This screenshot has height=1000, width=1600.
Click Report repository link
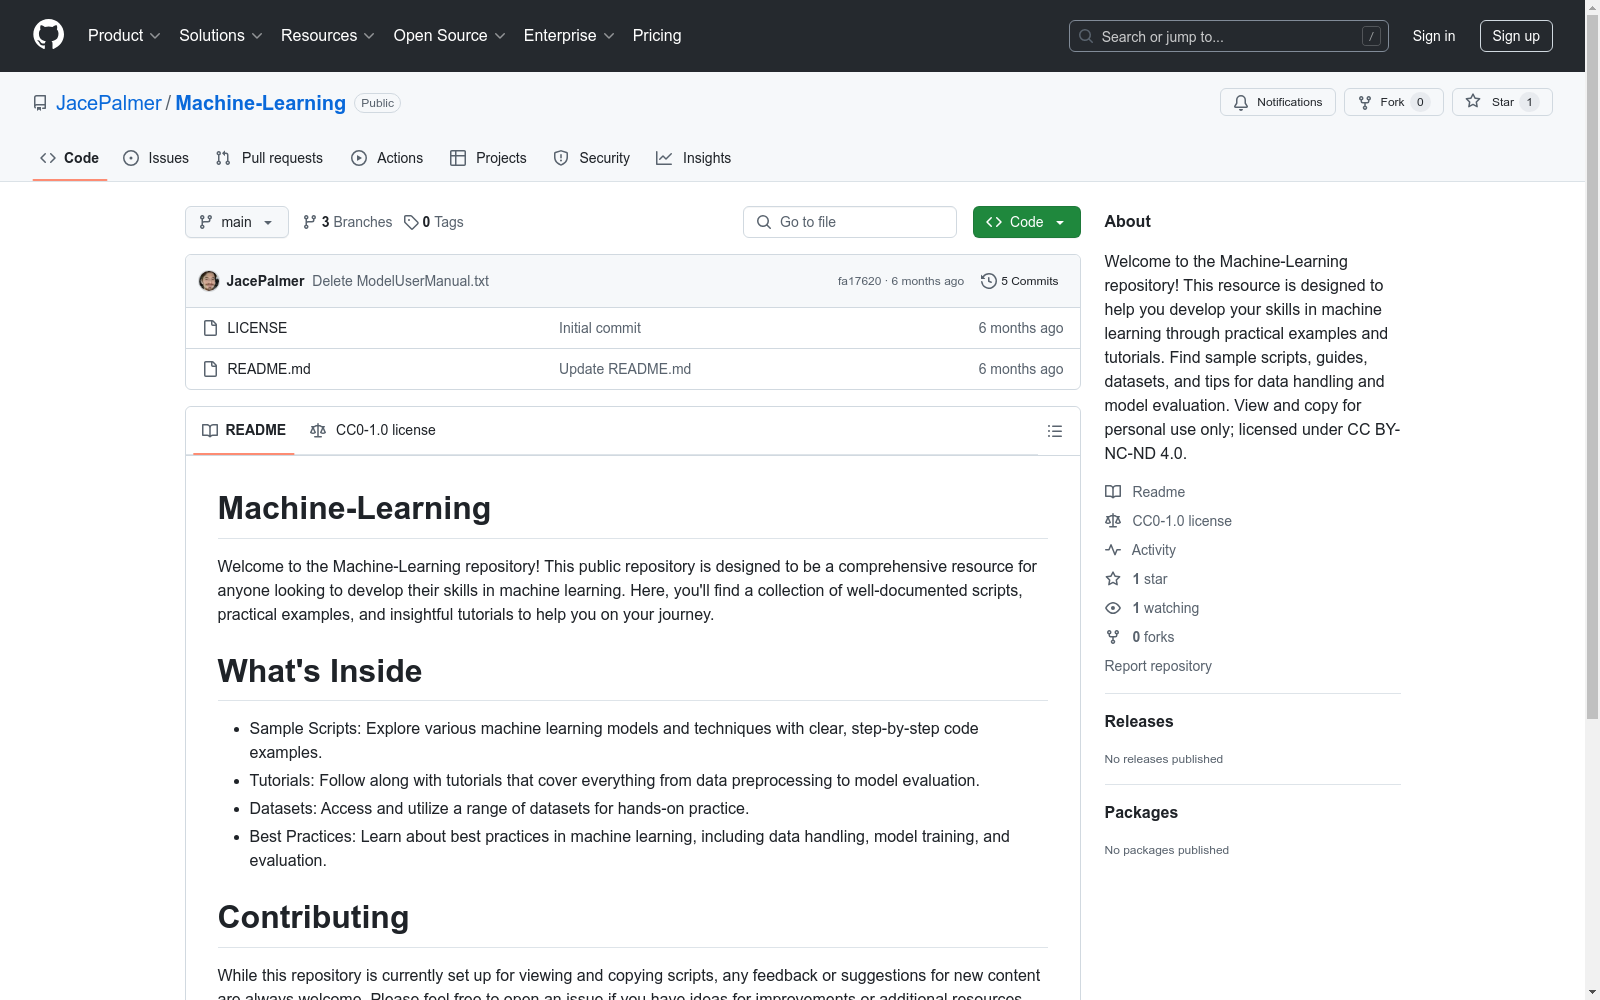tap(1158, 666)
